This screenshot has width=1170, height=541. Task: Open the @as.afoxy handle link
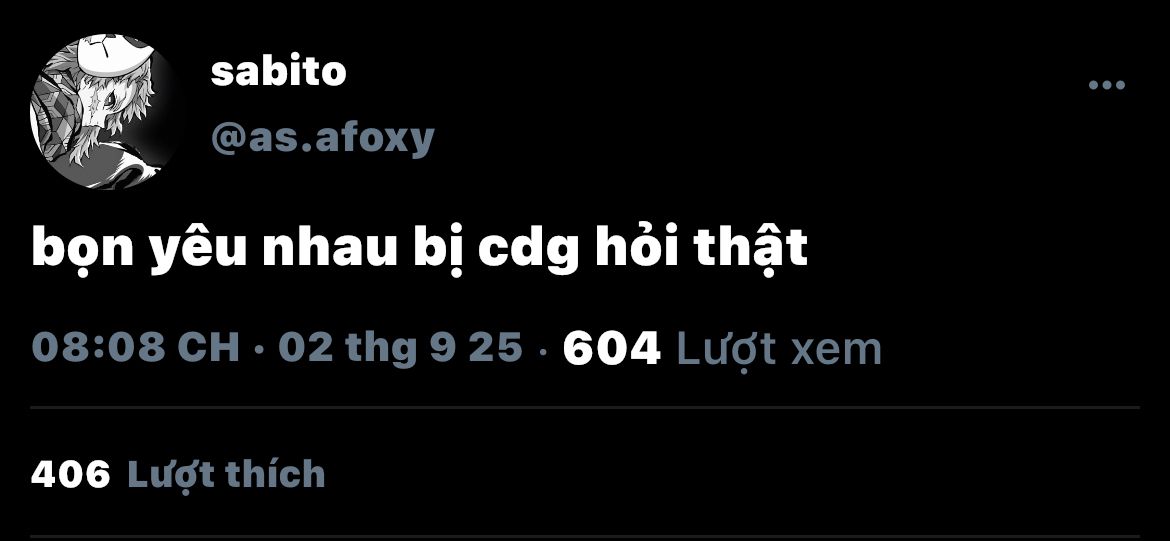pyautogui.click(x=322, y=137)
